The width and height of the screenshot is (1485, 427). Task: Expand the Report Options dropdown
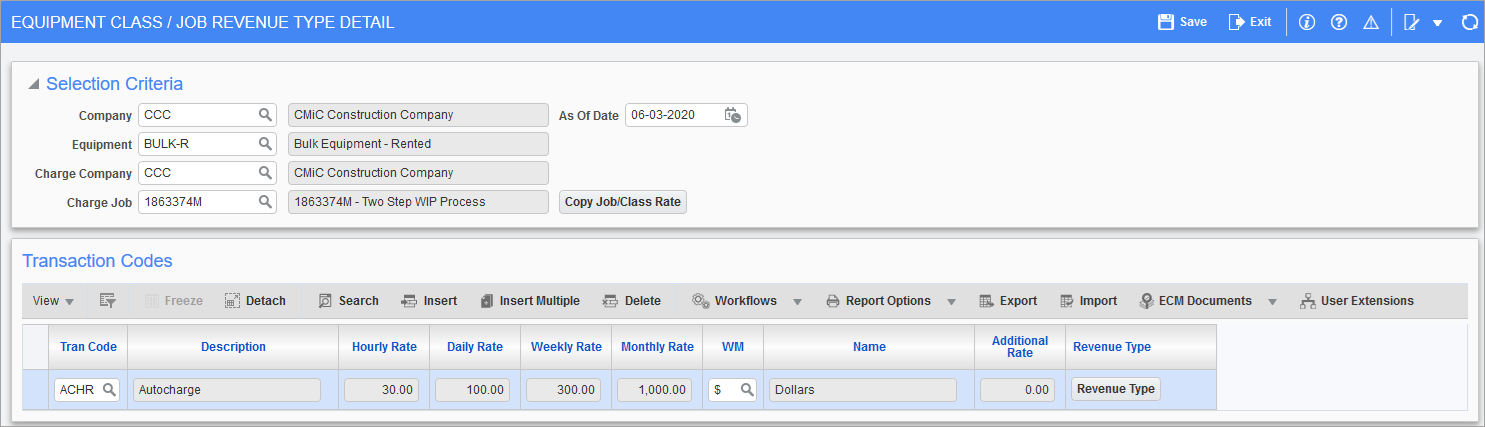click(x=951, y=301)
